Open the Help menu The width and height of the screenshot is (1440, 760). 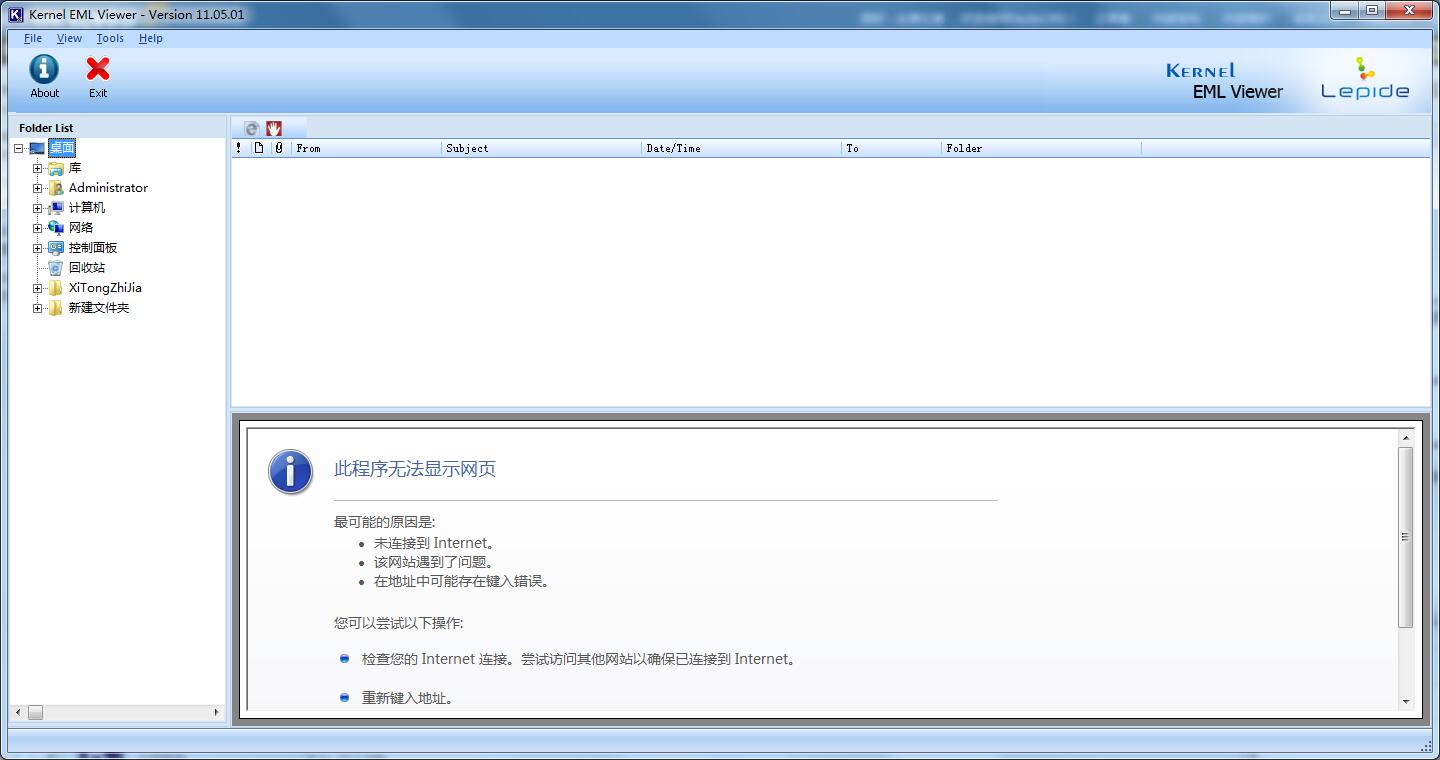coord(151,38)
